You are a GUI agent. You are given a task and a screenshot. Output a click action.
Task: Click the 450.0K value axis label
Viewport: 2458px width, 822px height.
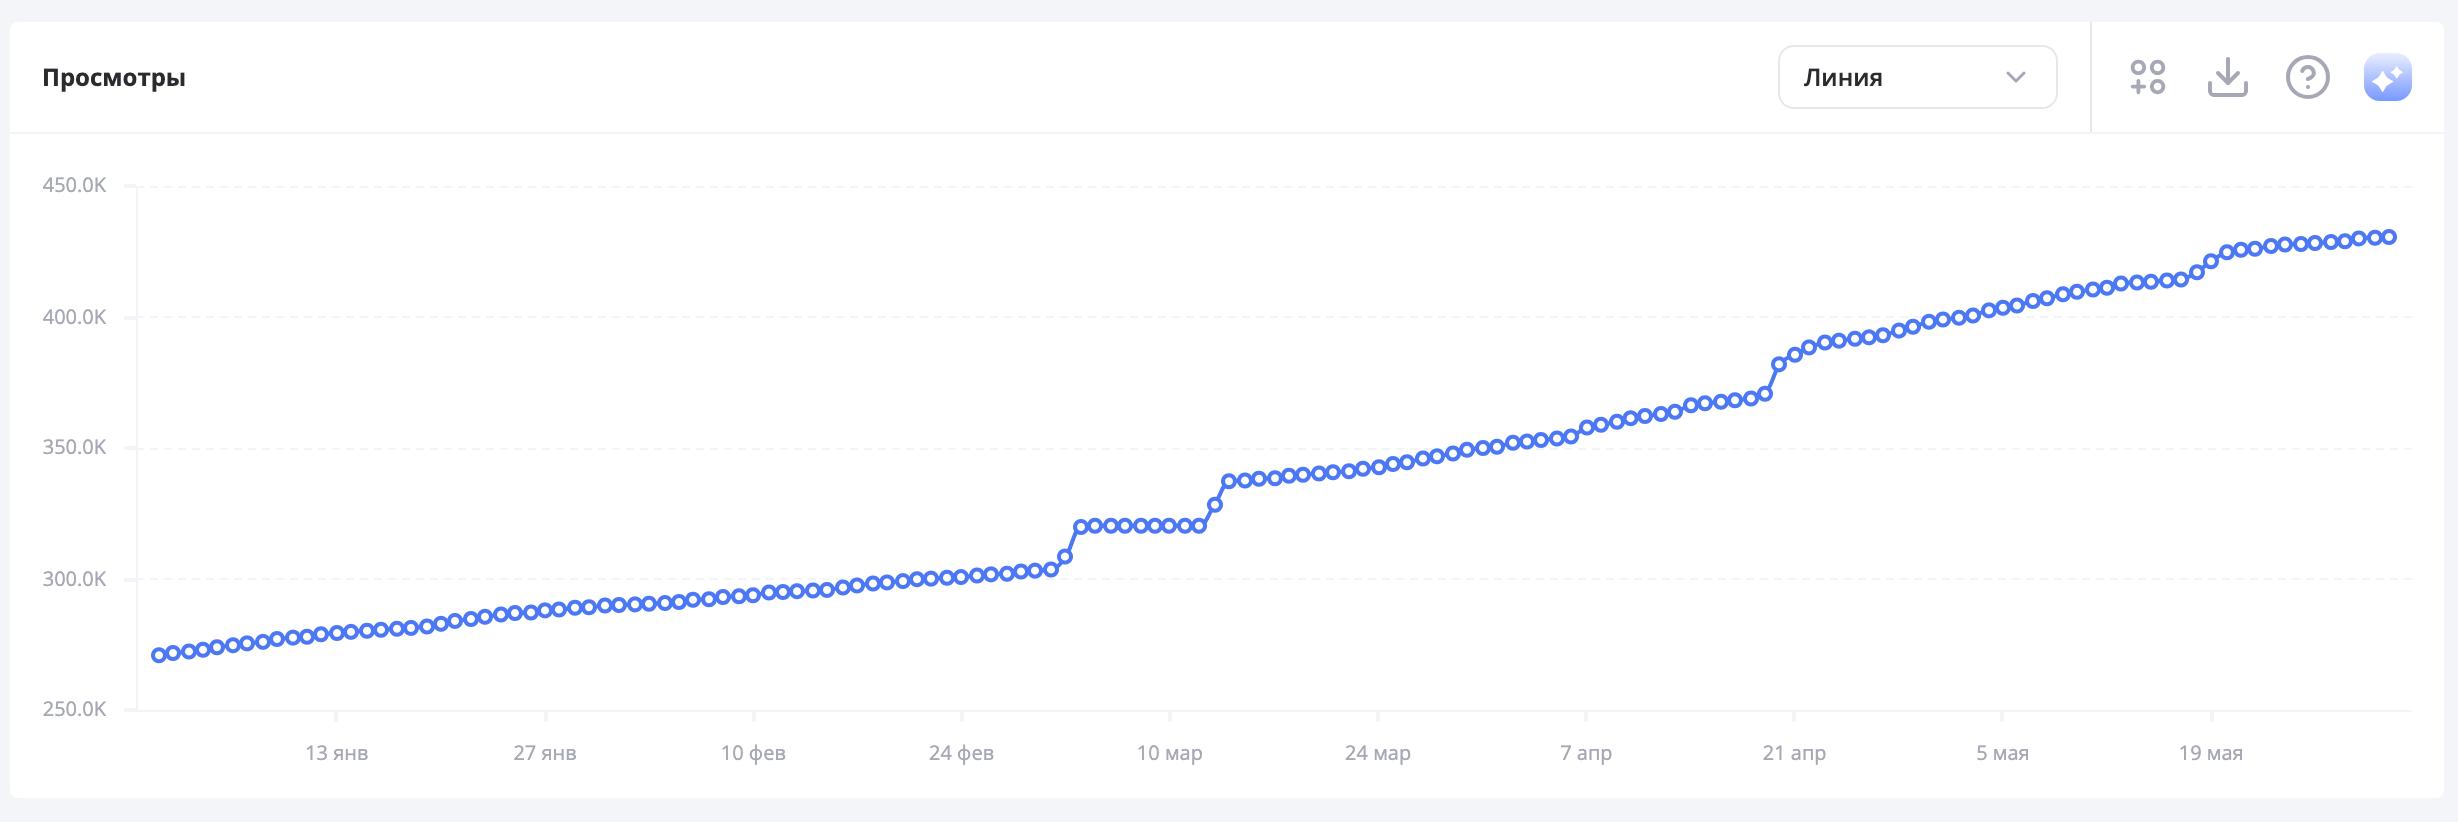(74, 185)
